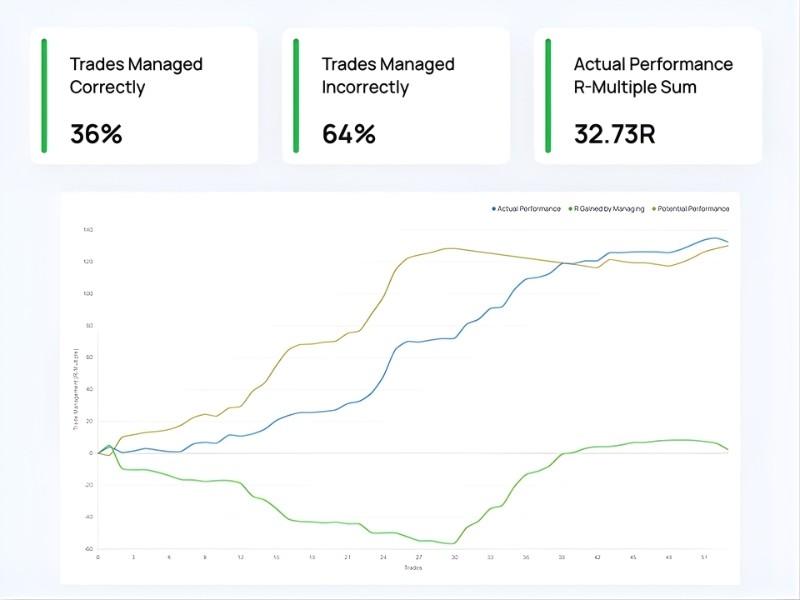Open the Actual Performance R-Multiple Sum card
Screen dimensions: 800x600
point(647,96)
